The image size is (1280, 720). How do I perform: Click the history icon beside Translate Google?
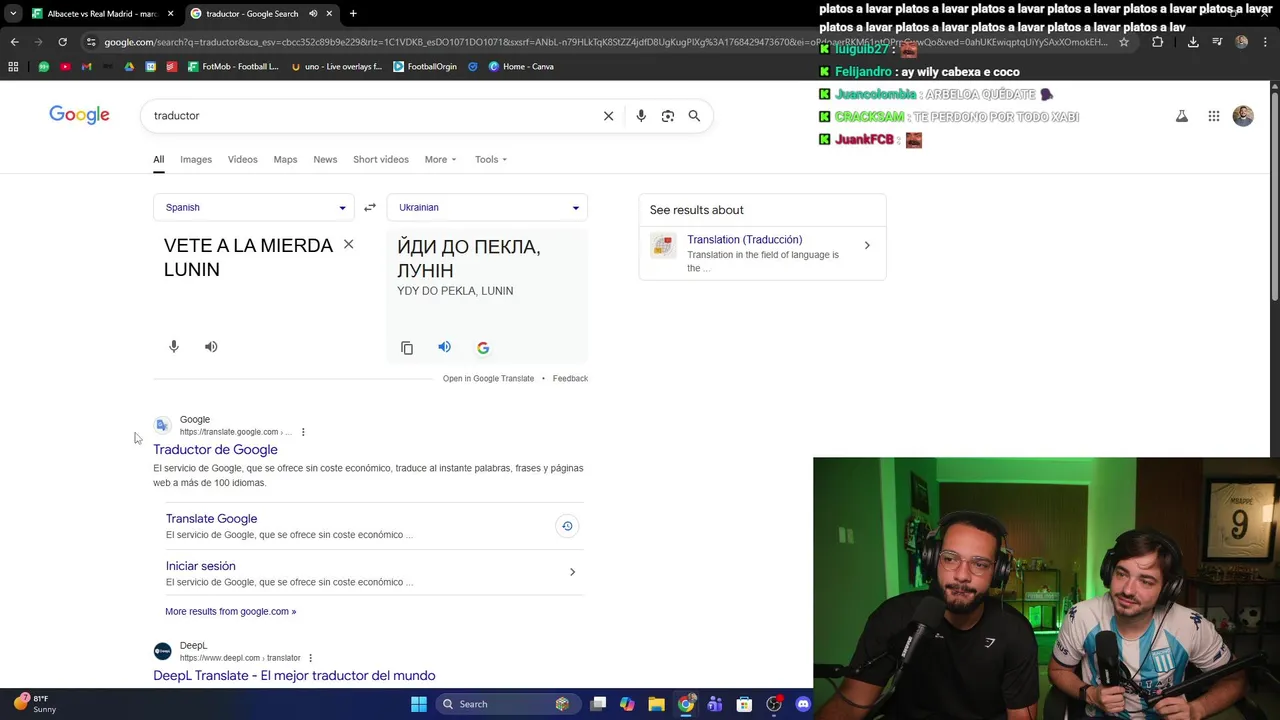[x=567, y=526]
